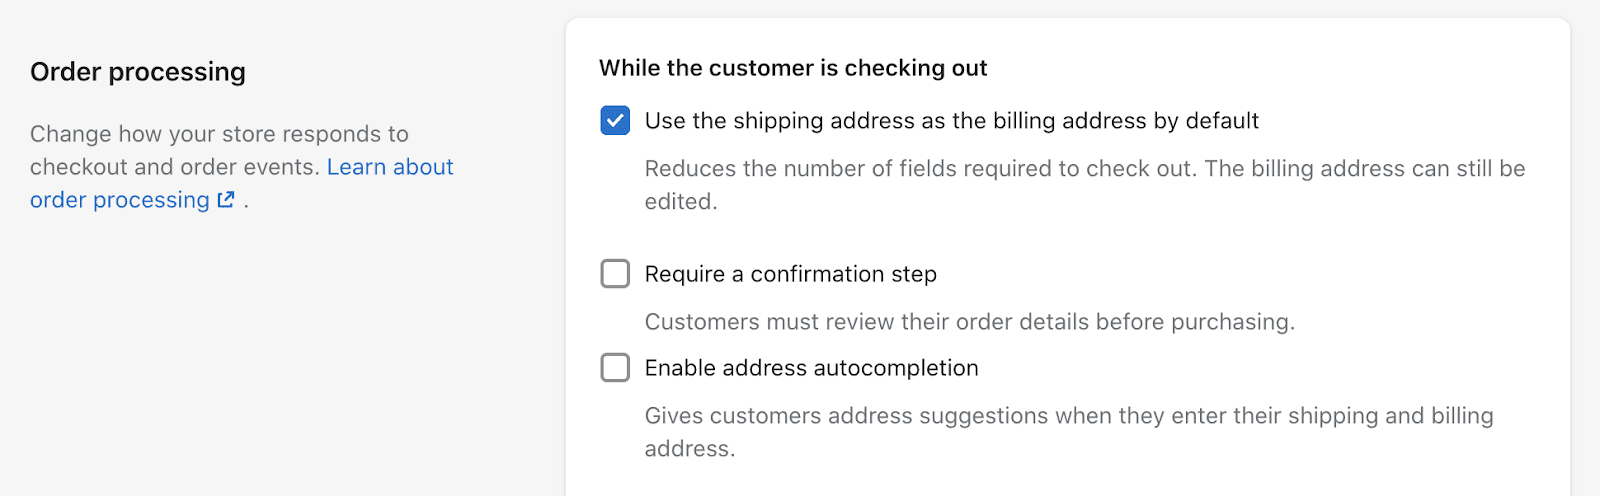This screenshot has width=1600, height=496.
Task: Click the blue checkmark icon in the checked box
Action: 615,121
